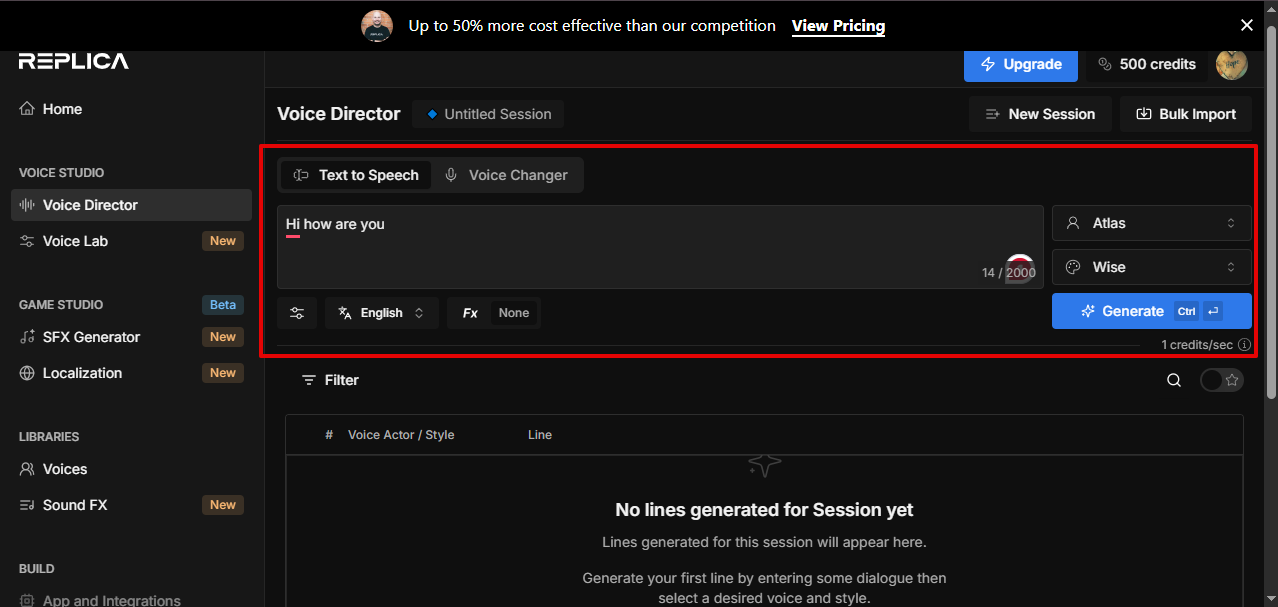The width and height of the screenshot is (1278, 607).
Task: Go to Localization page
Action: (x=82, y=373)
